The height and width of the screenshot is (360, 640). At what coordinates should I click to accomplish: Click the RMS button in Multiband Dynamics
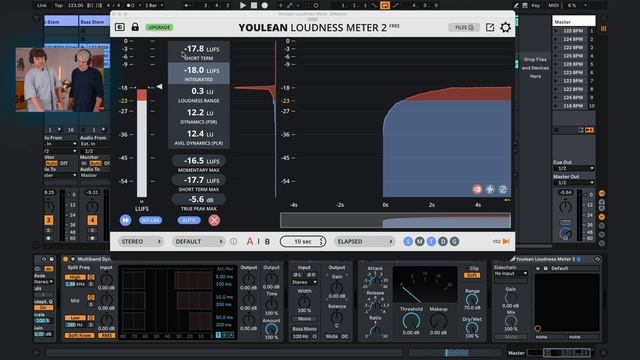point(107,335)
